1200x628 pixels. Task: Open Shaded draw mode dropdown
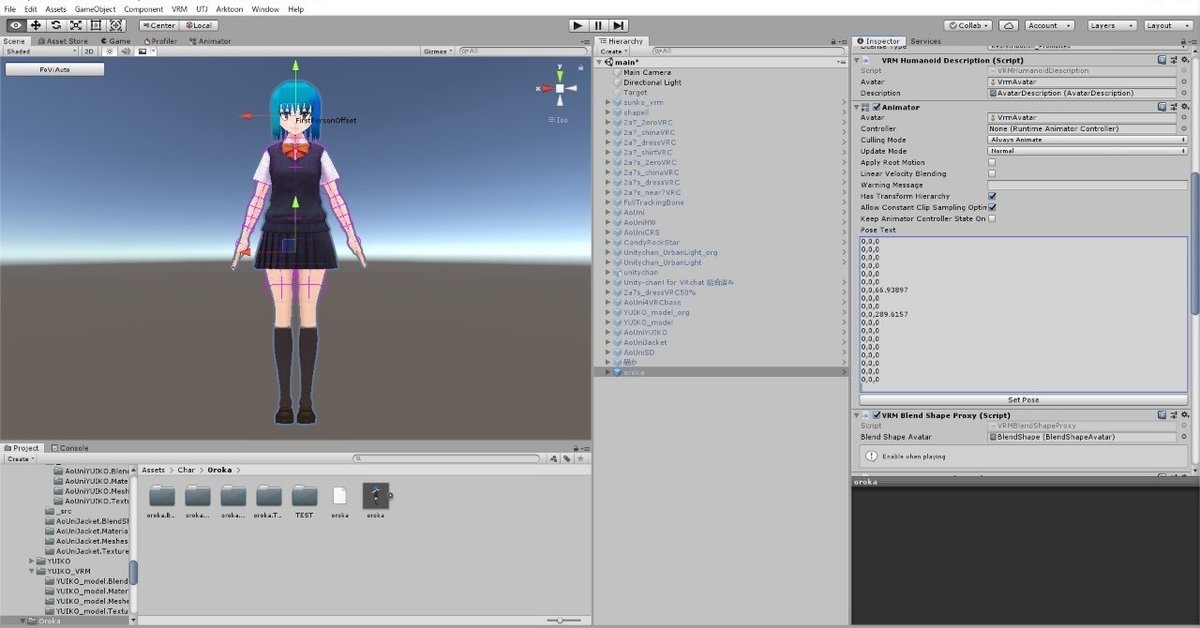point(40,50)
